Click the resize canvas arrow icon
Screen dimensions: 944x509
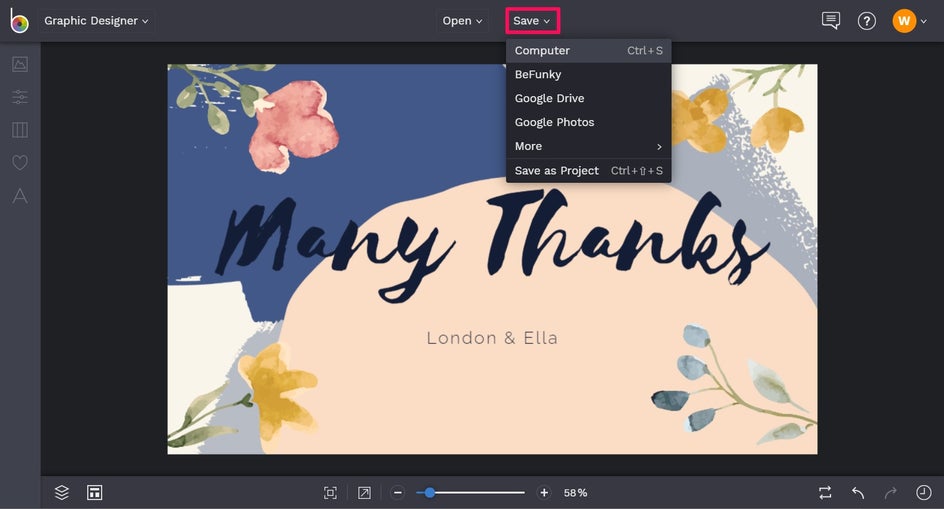(x=364, y=493)
